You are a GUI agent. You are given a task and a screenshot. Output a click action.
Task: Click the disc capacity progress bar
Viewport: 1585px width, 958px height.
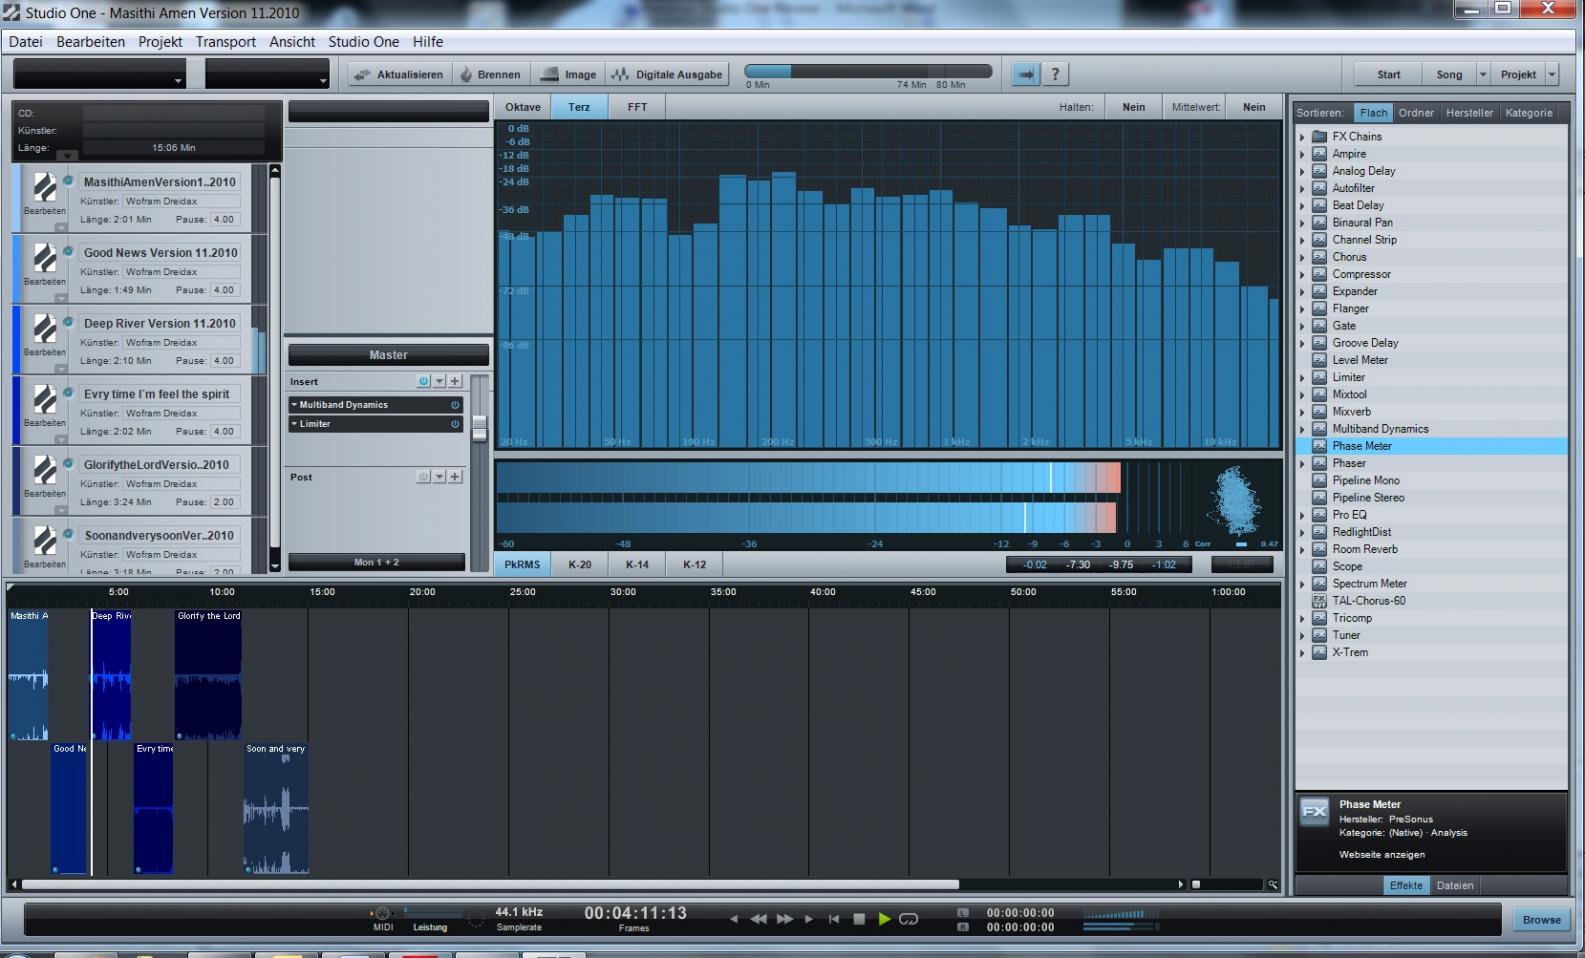[x=868, y=72]
